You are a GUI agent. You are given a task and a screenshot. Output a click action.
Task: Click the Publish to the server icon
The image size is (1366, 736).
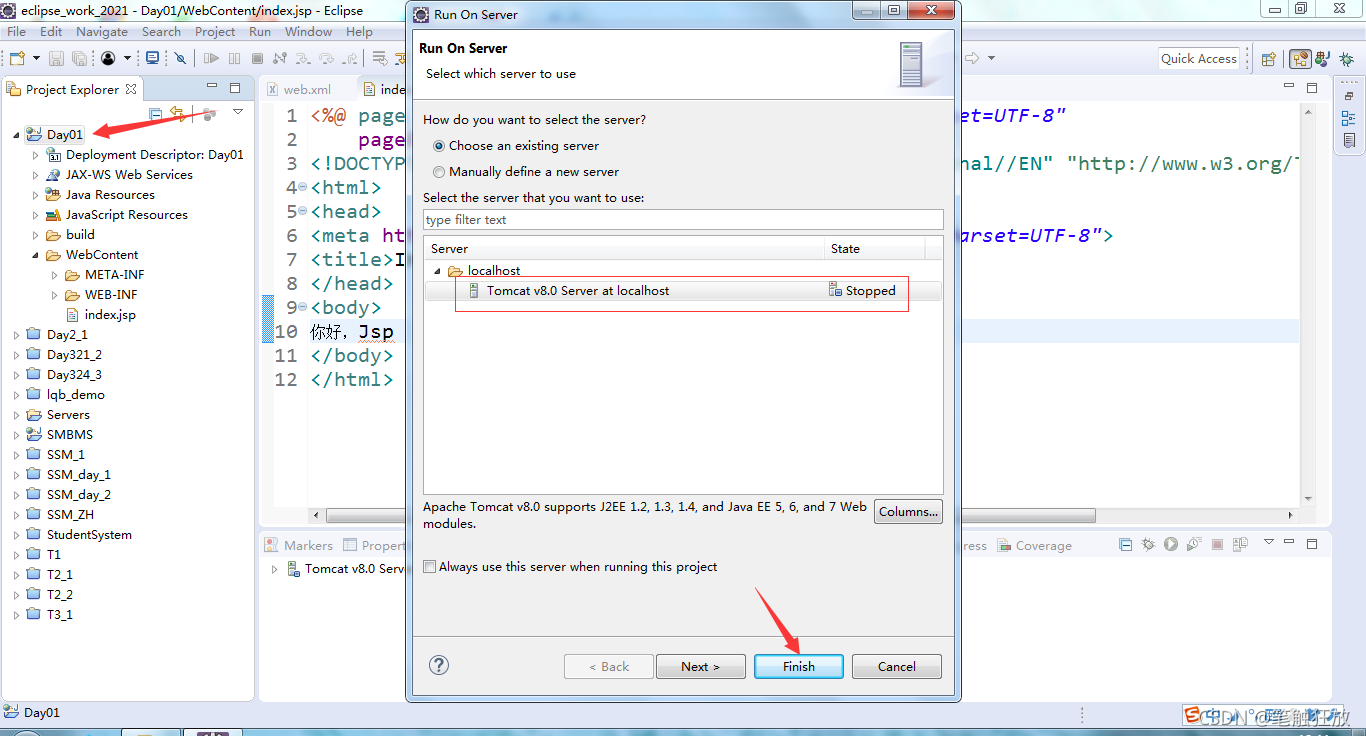(x=1240, y=544)
